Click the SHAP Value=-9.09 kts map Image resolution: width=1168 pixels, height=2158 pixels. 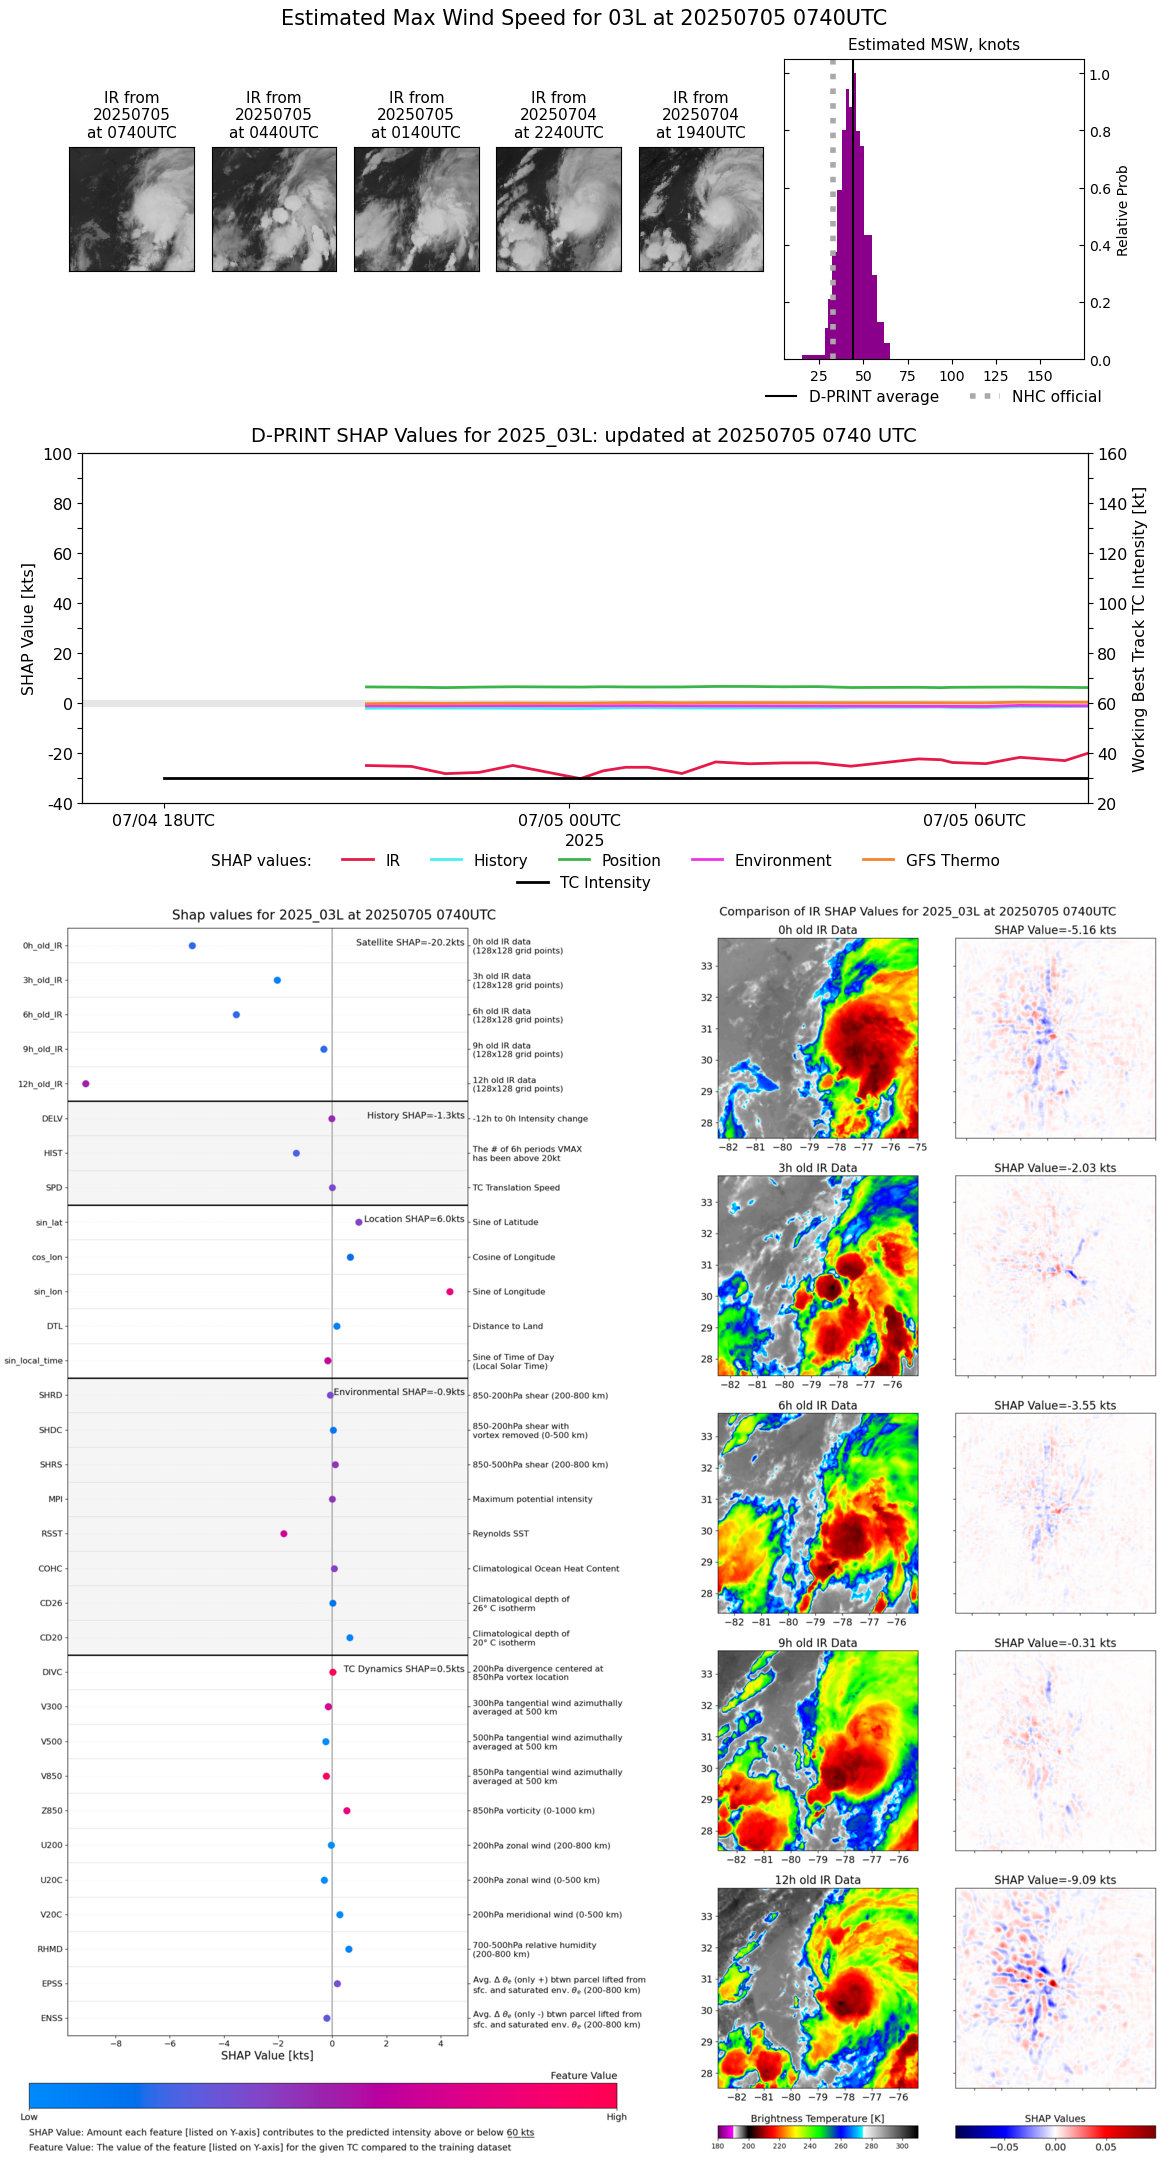pos(1055,1987)
